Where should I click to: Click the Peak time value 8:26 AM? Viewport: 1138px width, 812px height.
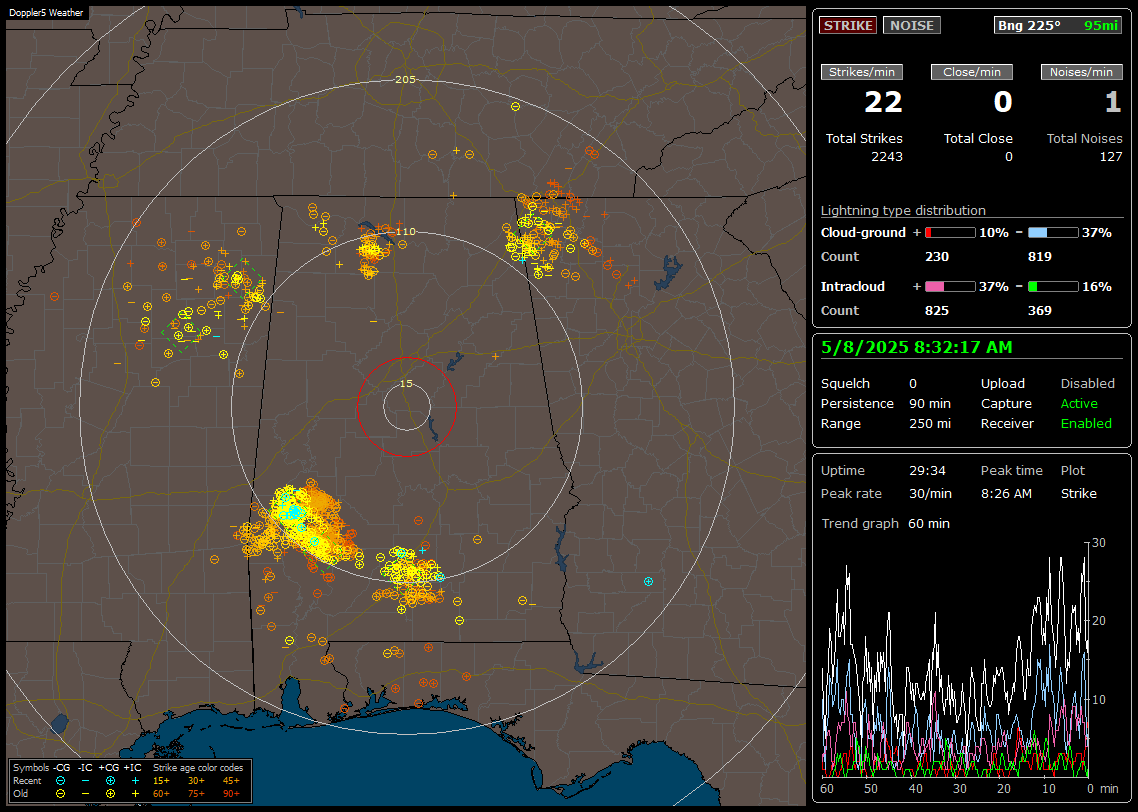tap(1006, 493)
